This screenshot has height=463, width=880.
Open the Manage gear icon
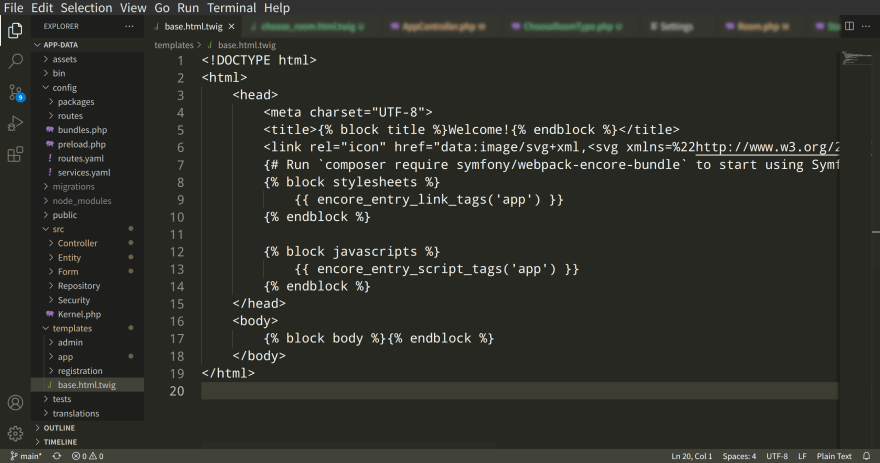point(15,433)
